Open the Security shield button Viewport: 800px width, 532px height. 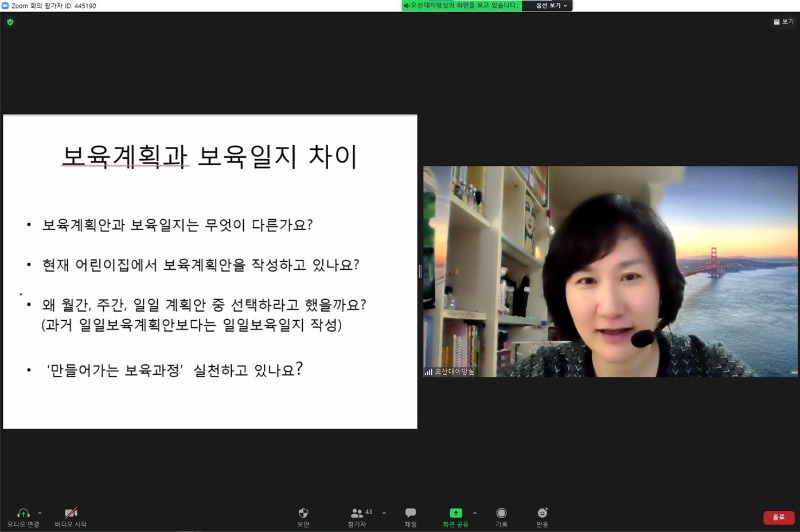tap(303, 513)
